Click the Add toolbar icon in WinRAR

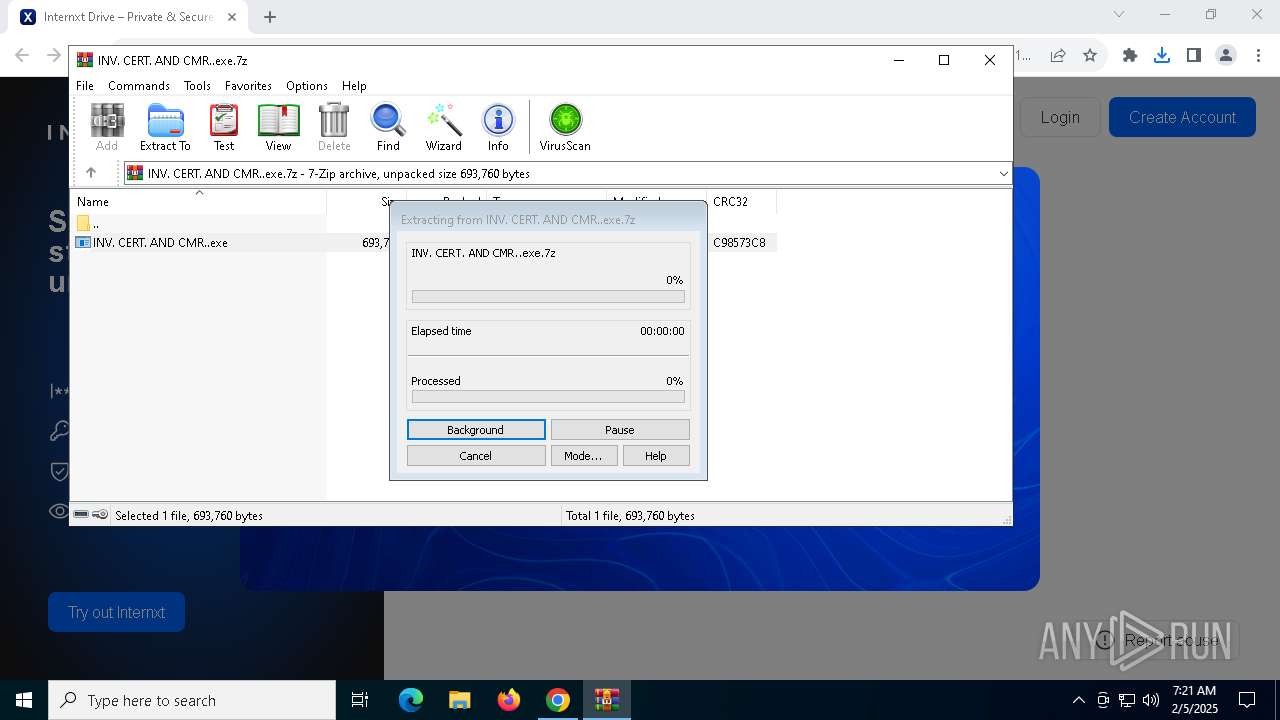(107, 127)
